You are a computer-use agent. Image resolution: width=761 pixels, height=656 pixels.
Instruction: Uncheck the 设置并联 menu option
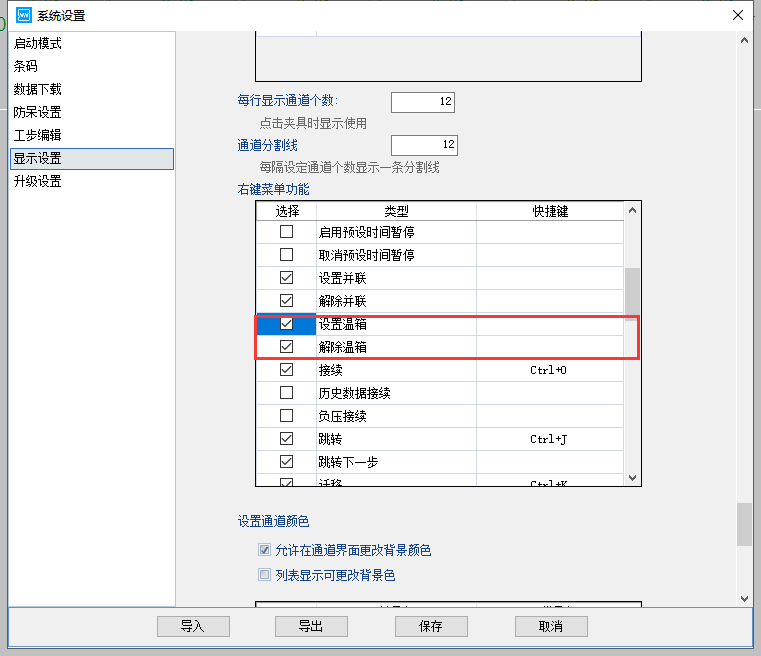point(286,278)
